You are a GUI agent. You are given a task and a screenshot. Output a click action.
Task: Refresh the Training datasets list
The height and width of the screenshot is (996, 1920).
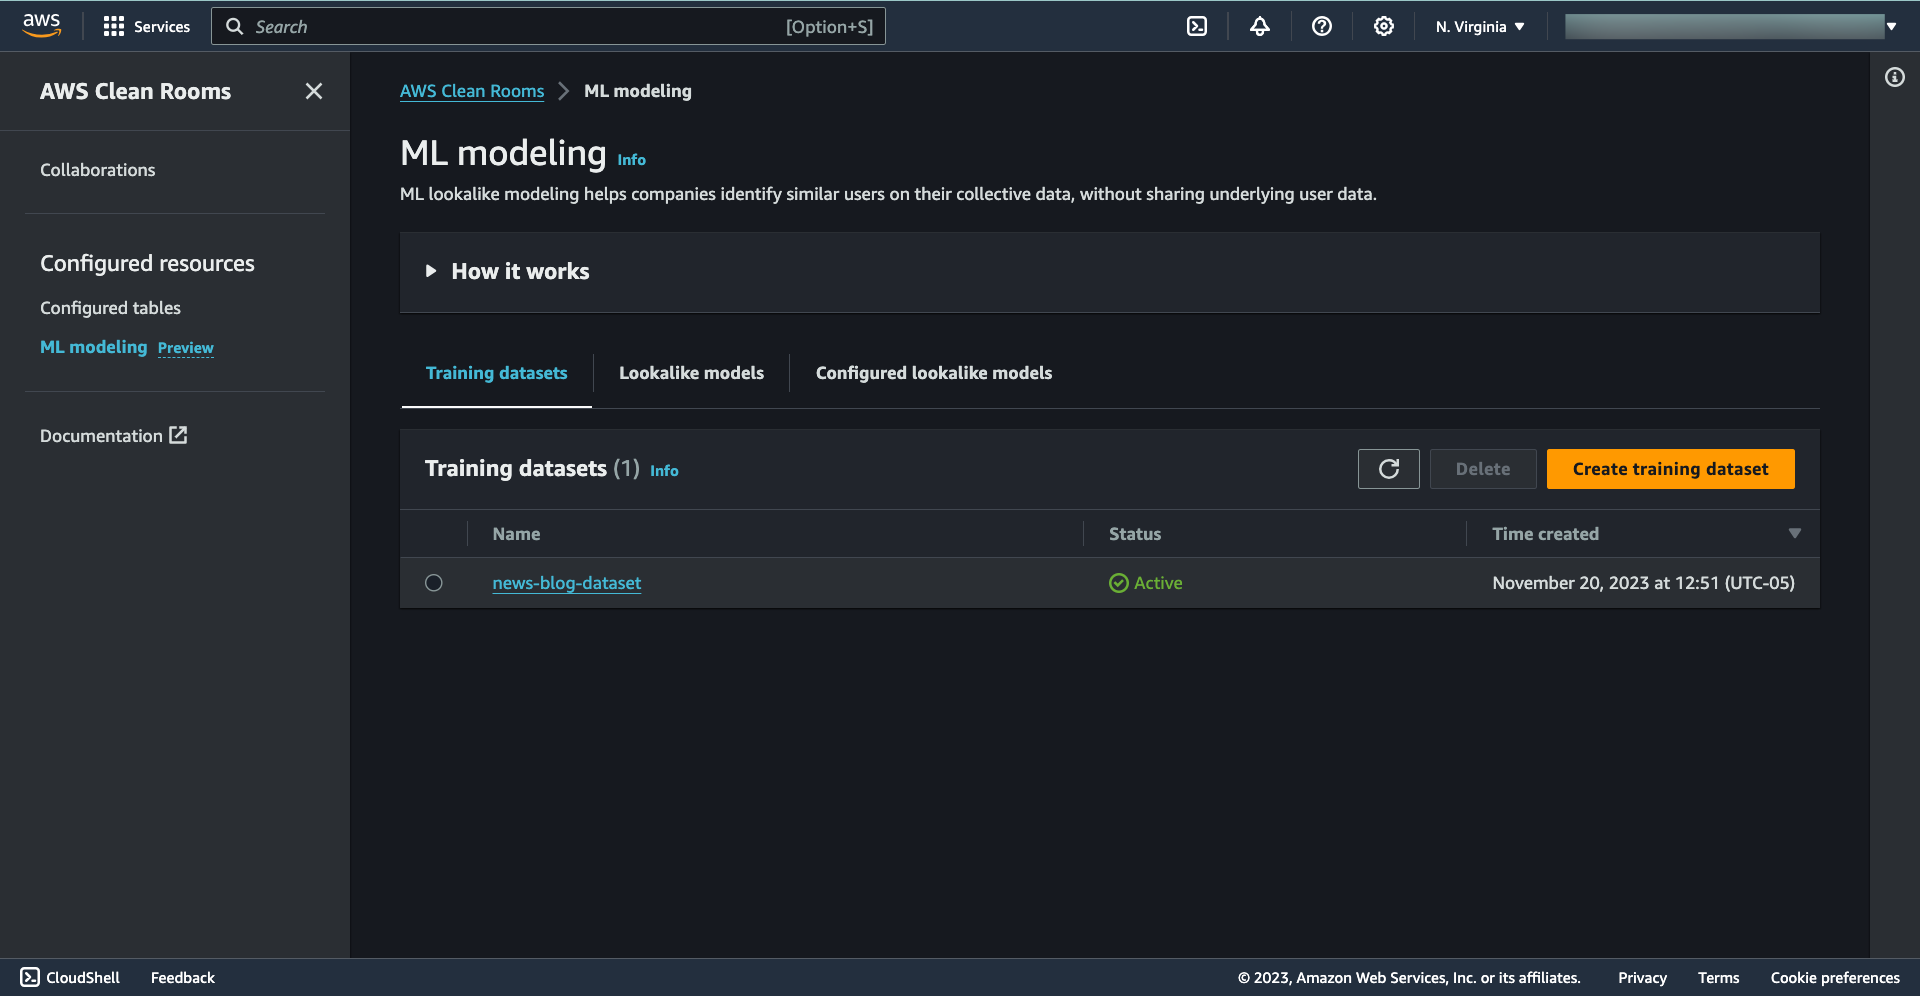pos(1388,468)
